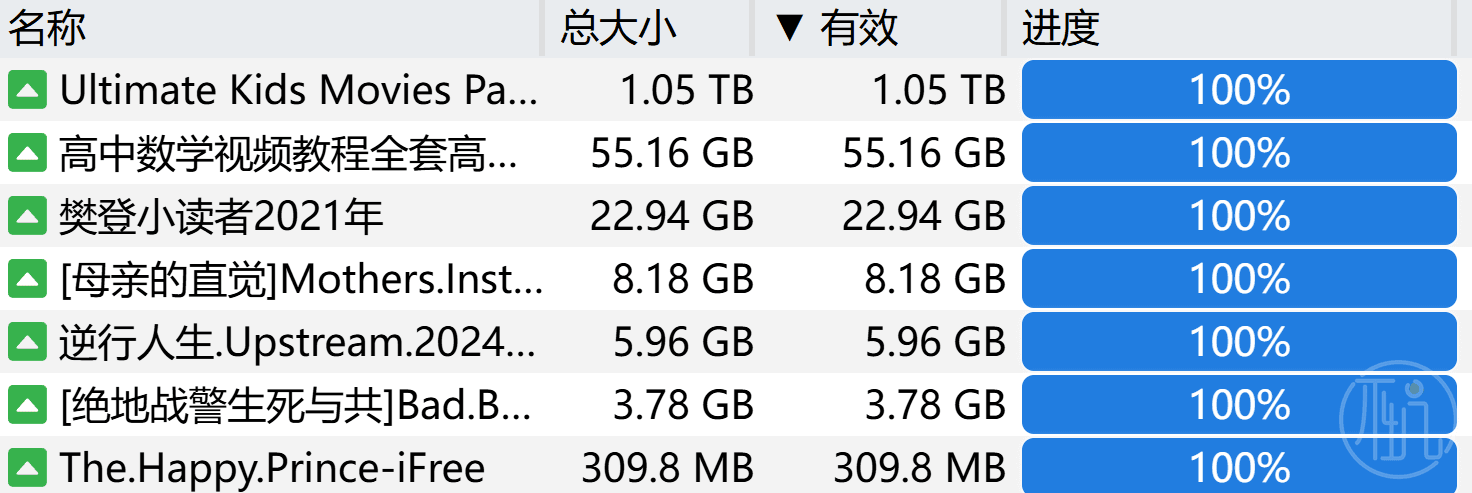Select the 逆行人生.Upstream.2024 torrent name
This screenshot has height=493, width=1472.
tap(298, 342)
